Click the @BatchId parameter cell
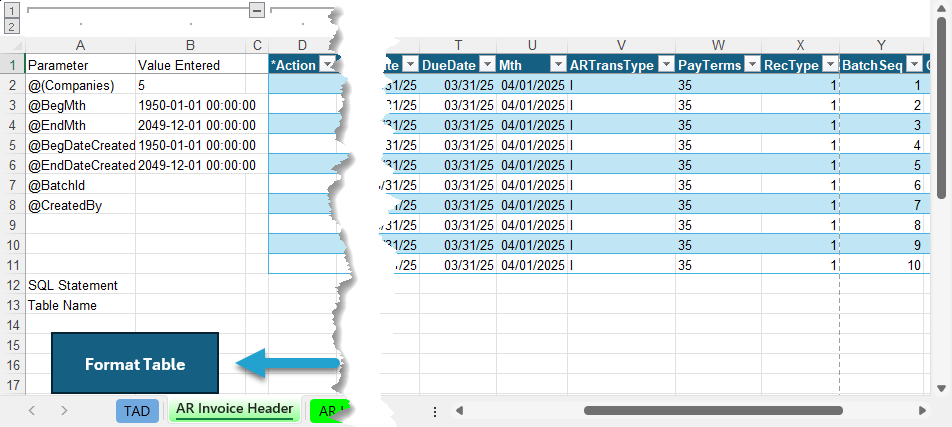 pyautogui.click(x=80, y=185)
